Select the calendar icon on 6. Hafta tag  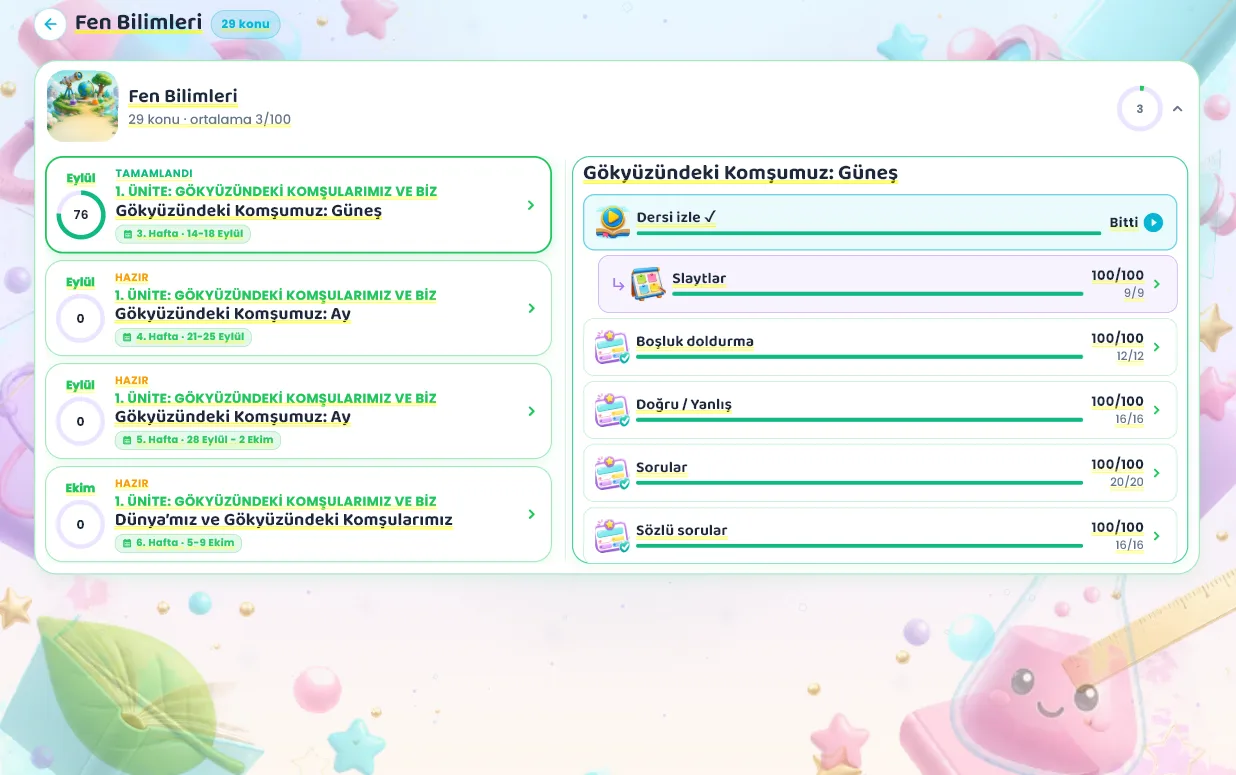127,543
